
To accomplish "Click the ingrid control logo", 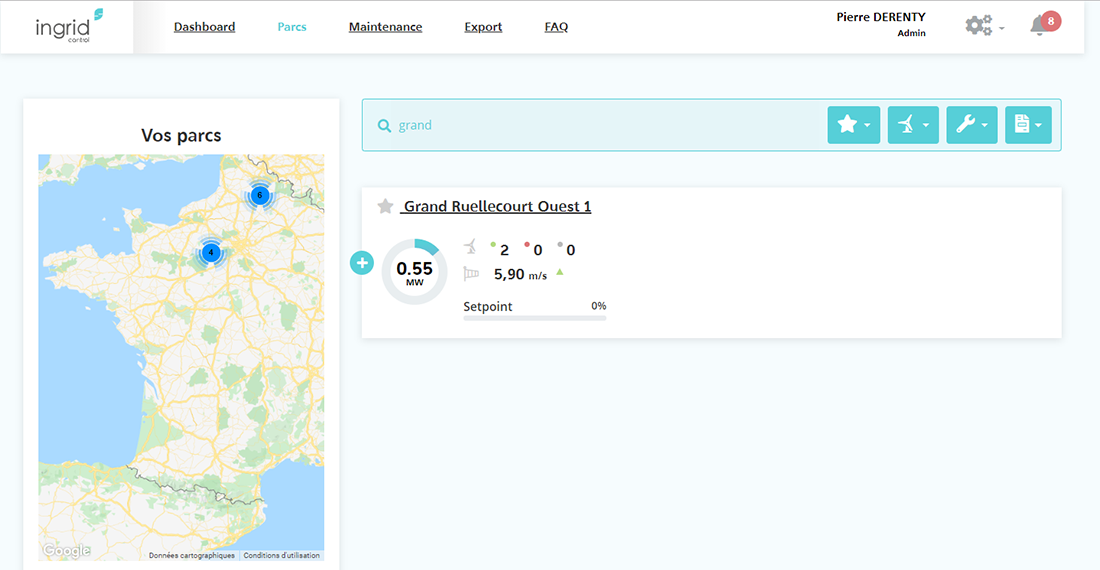I will pos(68,27).
